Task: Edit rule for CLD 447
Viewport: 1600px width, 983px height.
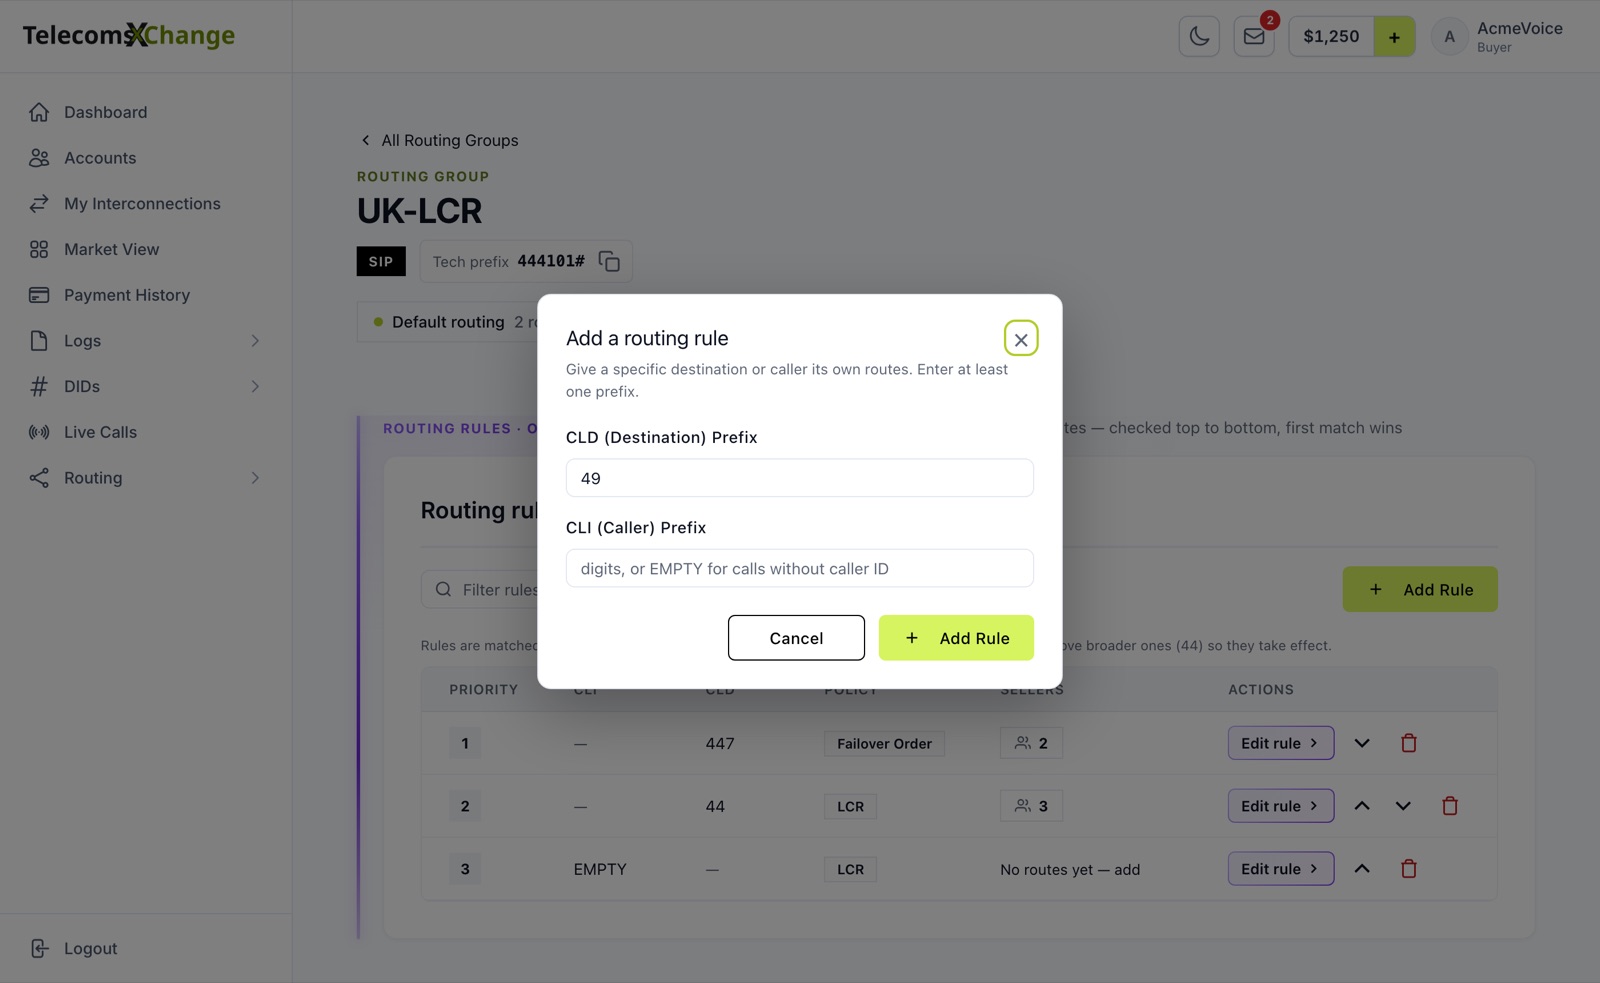Action: coord(1281,743)
